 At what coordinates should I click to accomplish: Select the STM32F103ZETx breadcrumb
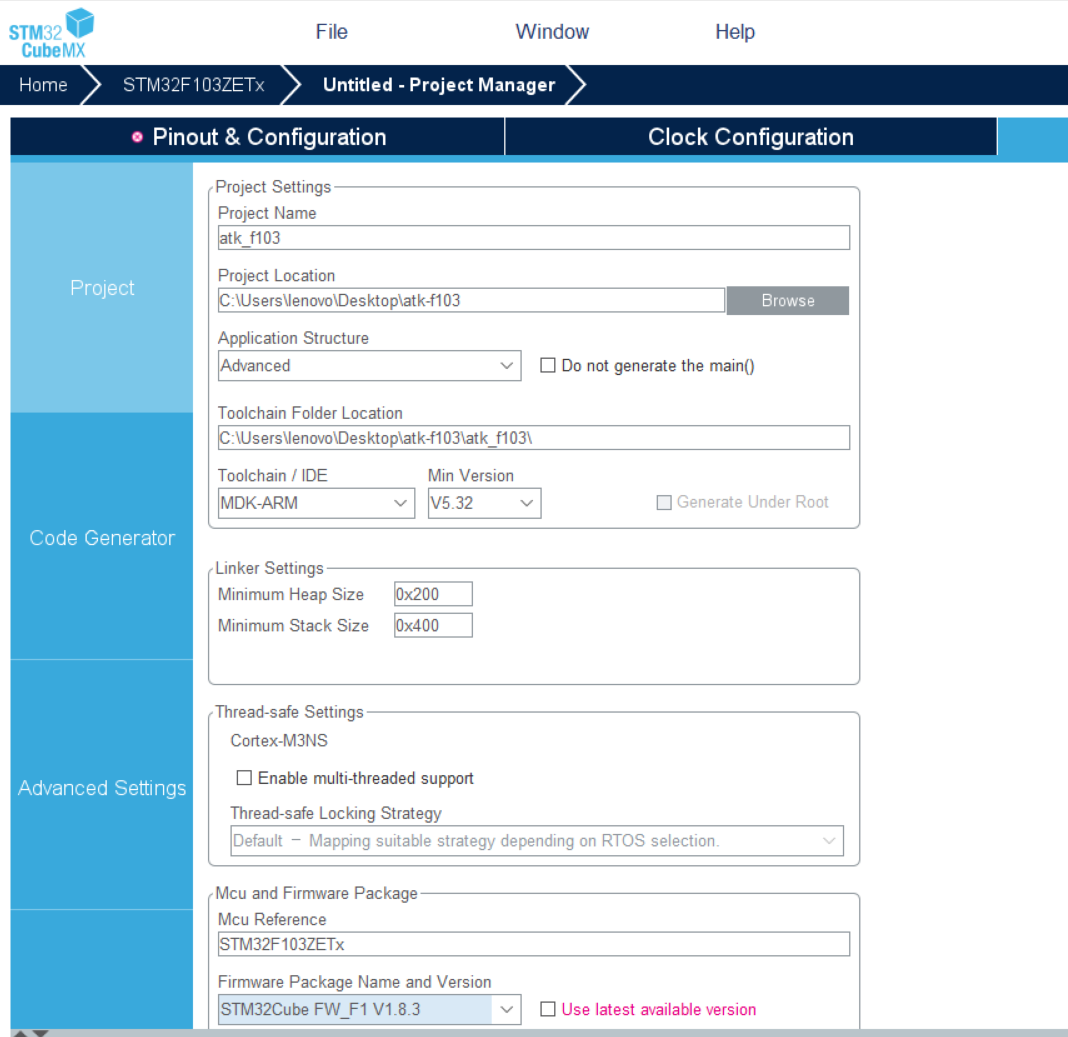(193, 84)
